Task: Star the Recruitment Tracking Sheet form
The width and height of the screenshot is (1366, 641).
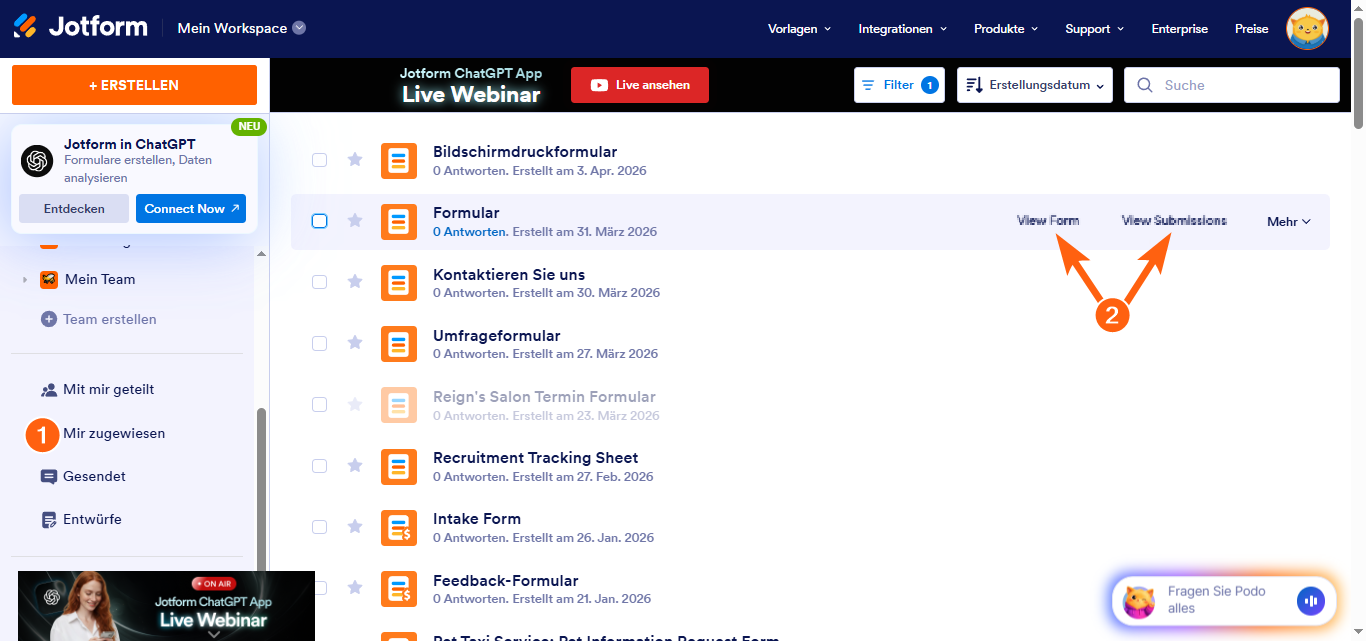Action: tap(354, 466)
